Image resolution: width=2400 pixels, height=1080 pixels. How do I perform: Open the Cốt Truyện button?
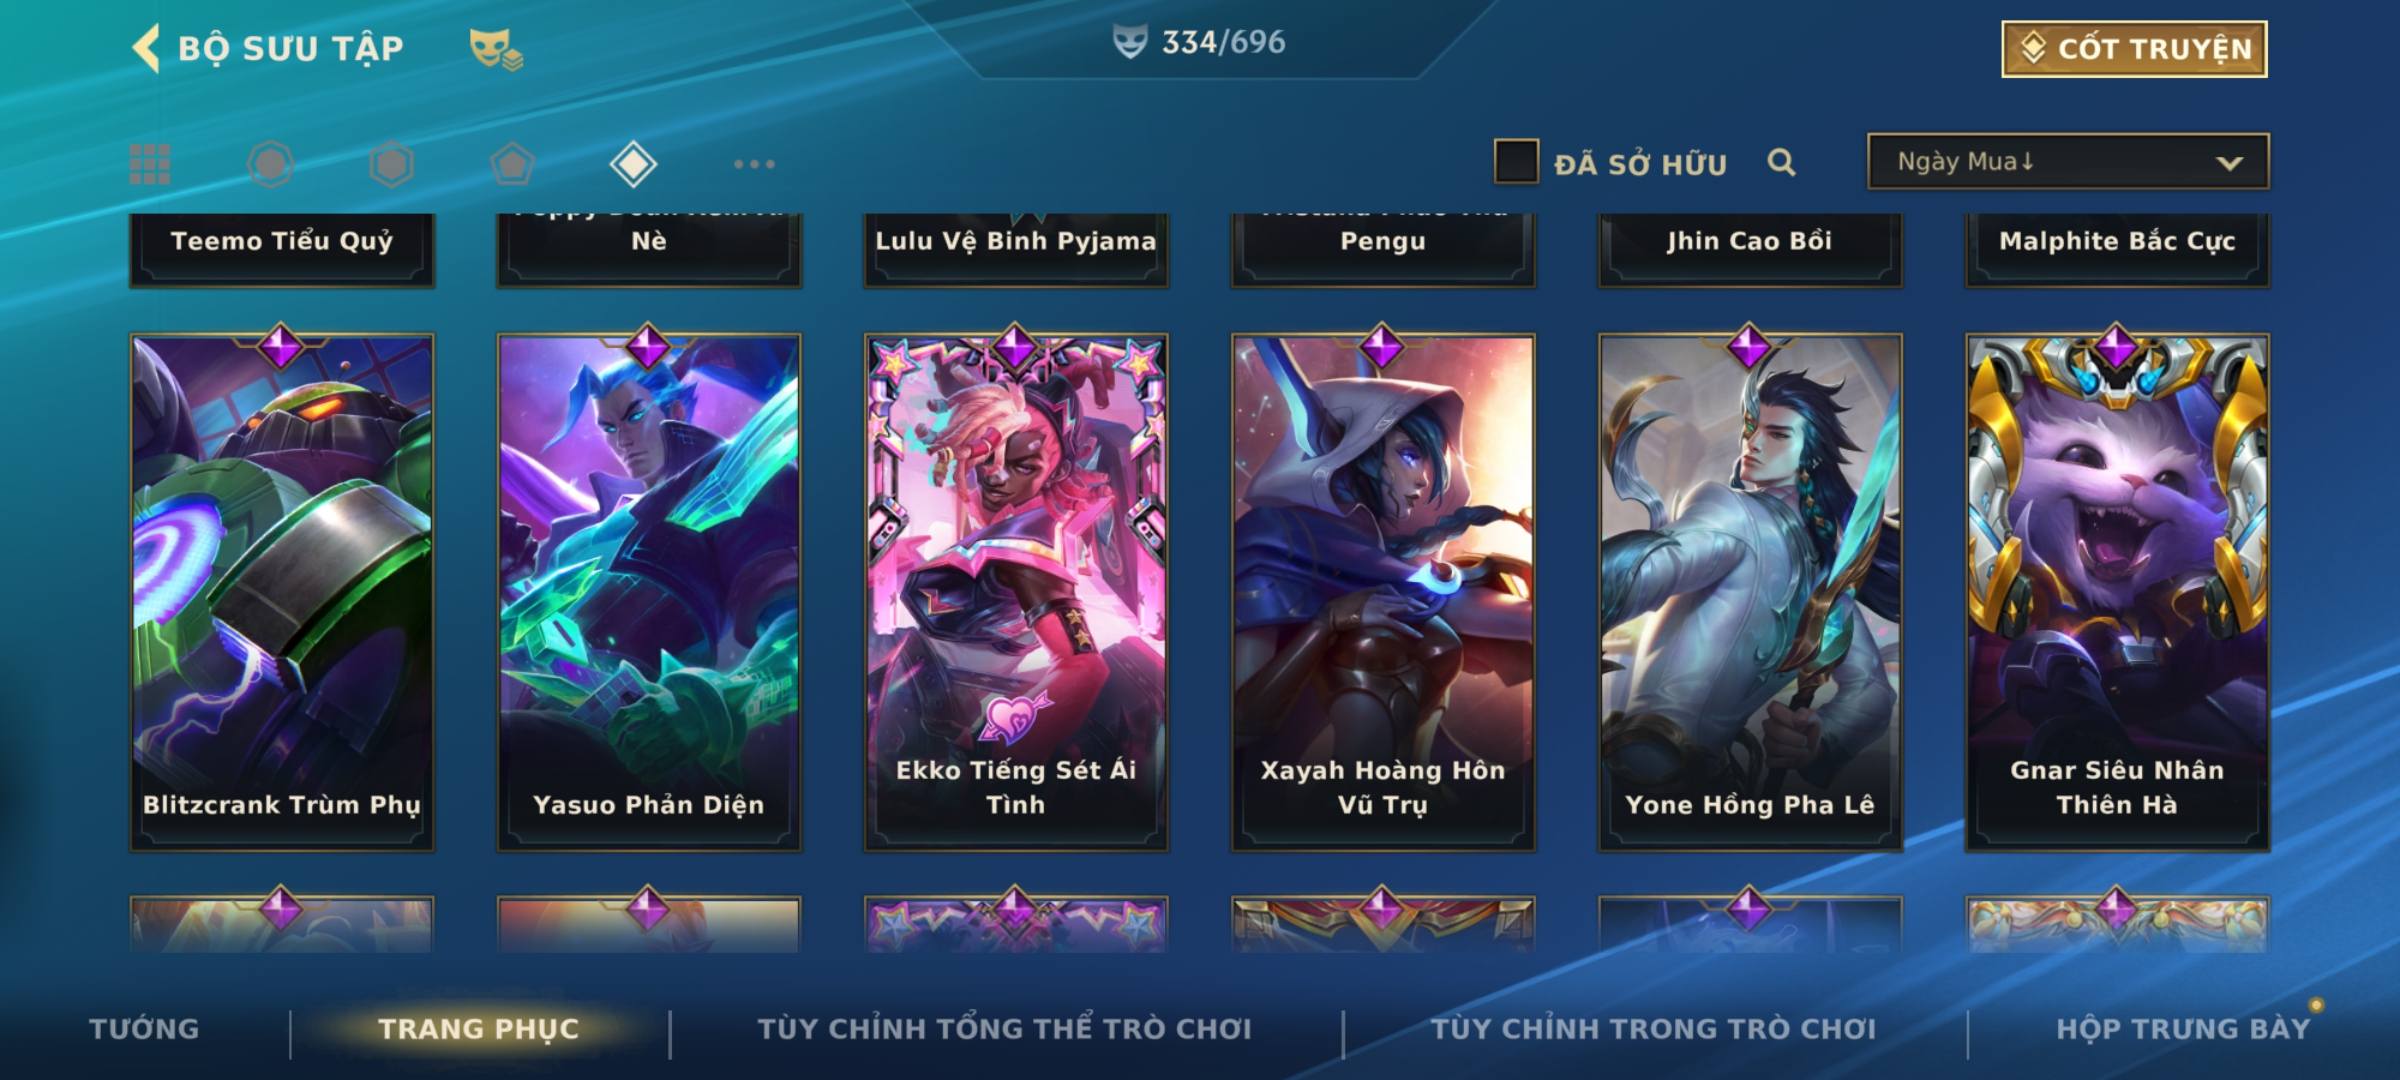2134,49
